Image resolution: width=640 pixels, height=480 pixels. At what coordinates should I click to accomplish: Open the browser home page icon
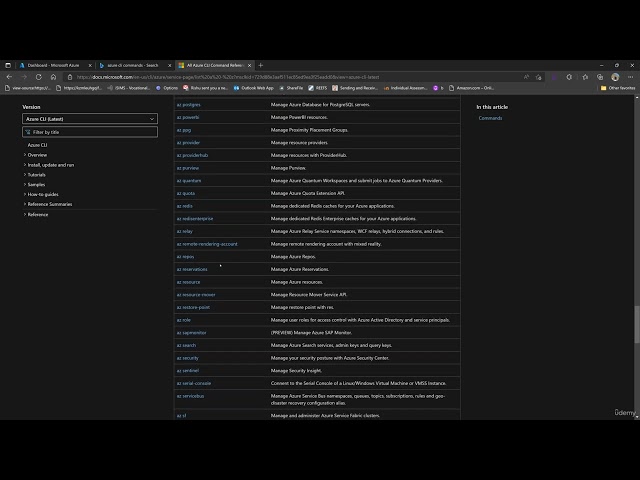tap(53, 77)
